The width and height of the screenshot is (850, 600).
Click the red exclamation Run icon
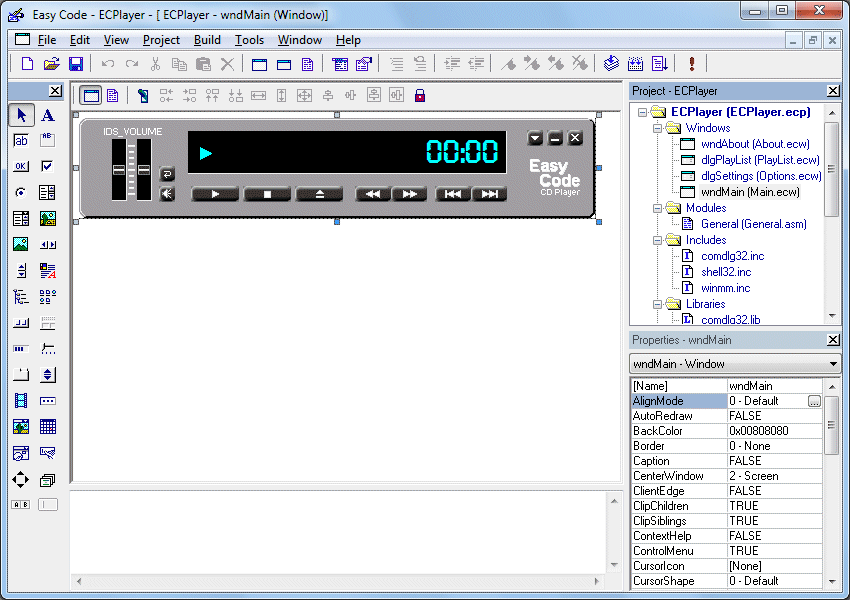pos(692,64)
